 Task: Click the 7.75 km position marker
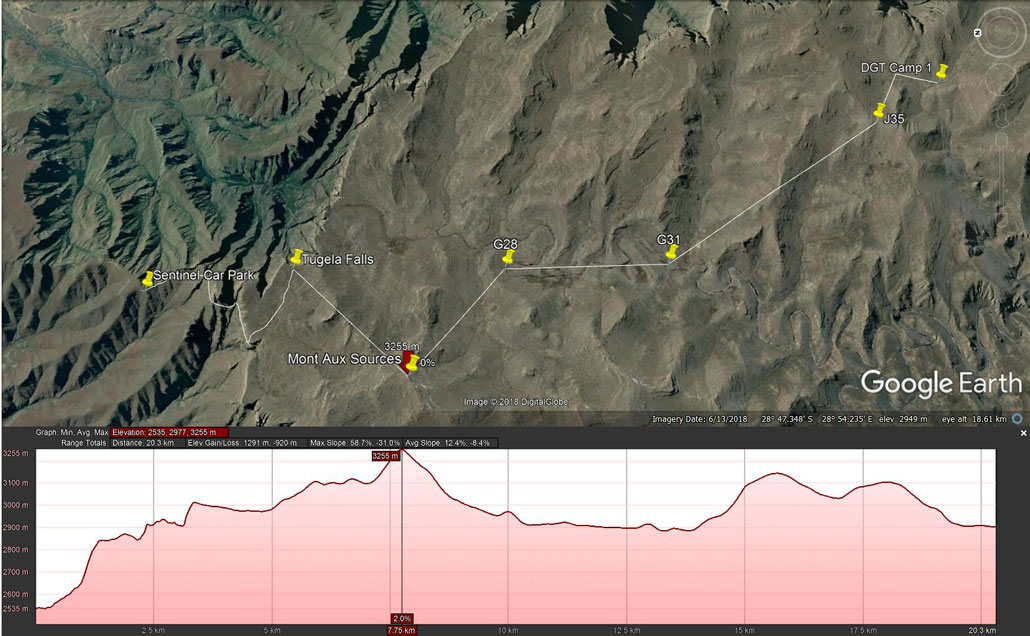pos(402,630)
